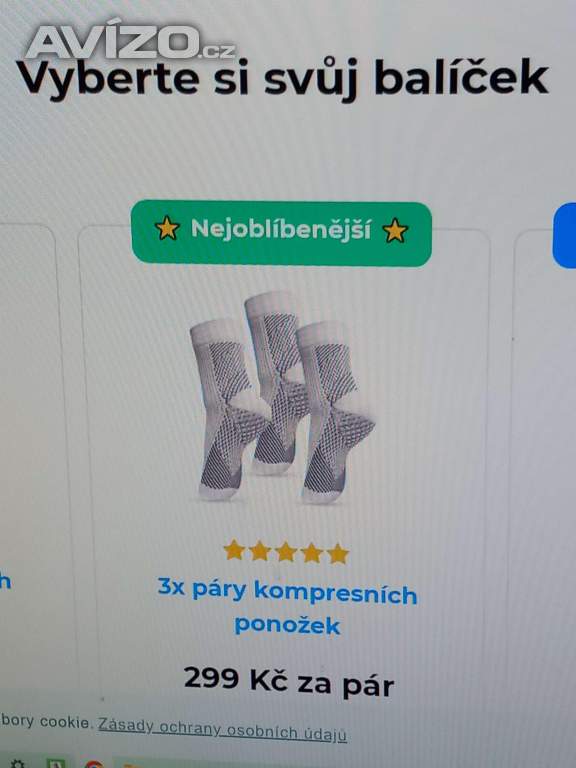Click the 299 Kč za pár price

tap(289, 681)
